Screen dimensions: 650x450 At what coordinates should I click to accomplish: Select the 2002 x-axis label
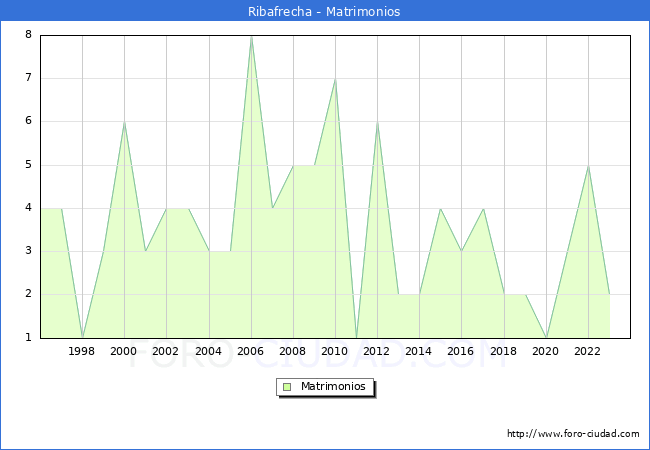(x=165, y=351)
